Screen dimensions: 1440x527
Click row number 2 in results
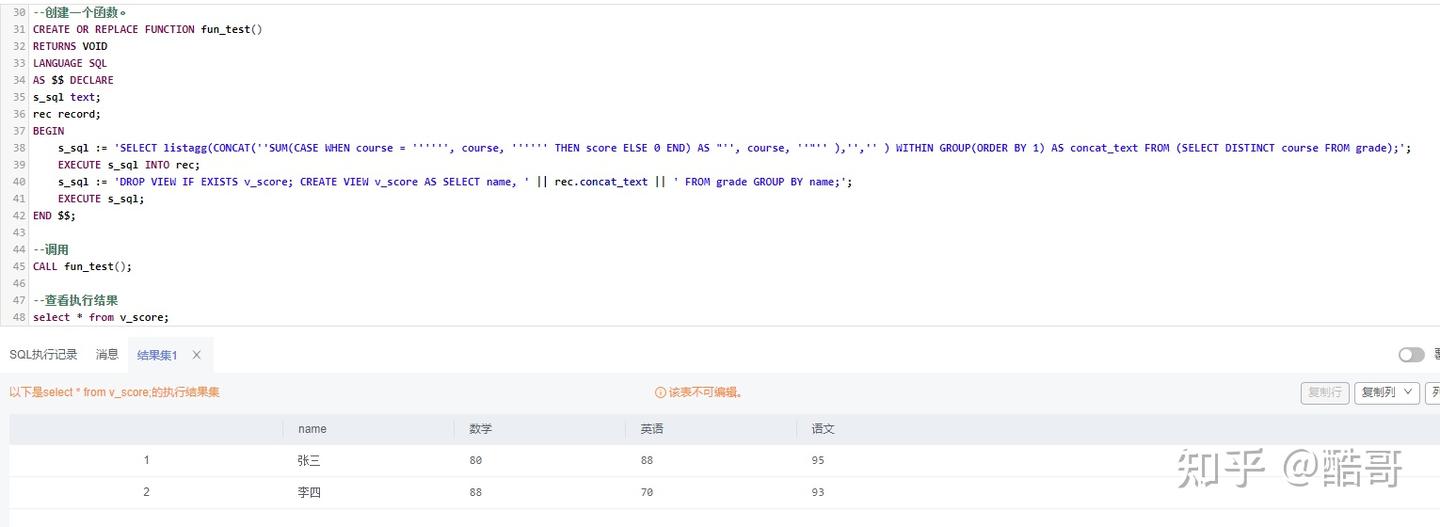[x=146, y=492]
